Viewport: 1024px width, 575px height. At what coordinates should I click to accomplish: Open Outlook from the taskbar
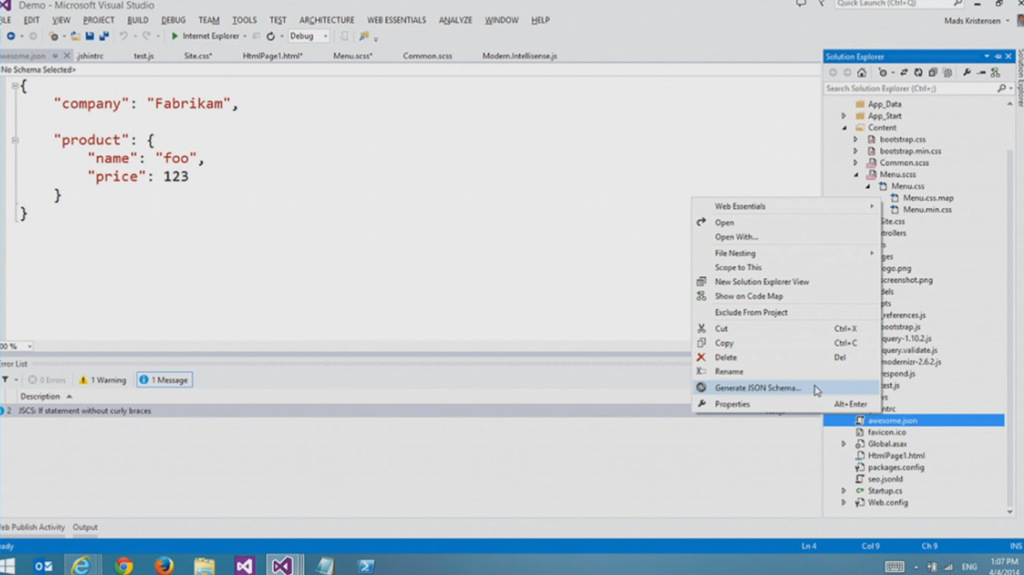(x=43, y=565)
